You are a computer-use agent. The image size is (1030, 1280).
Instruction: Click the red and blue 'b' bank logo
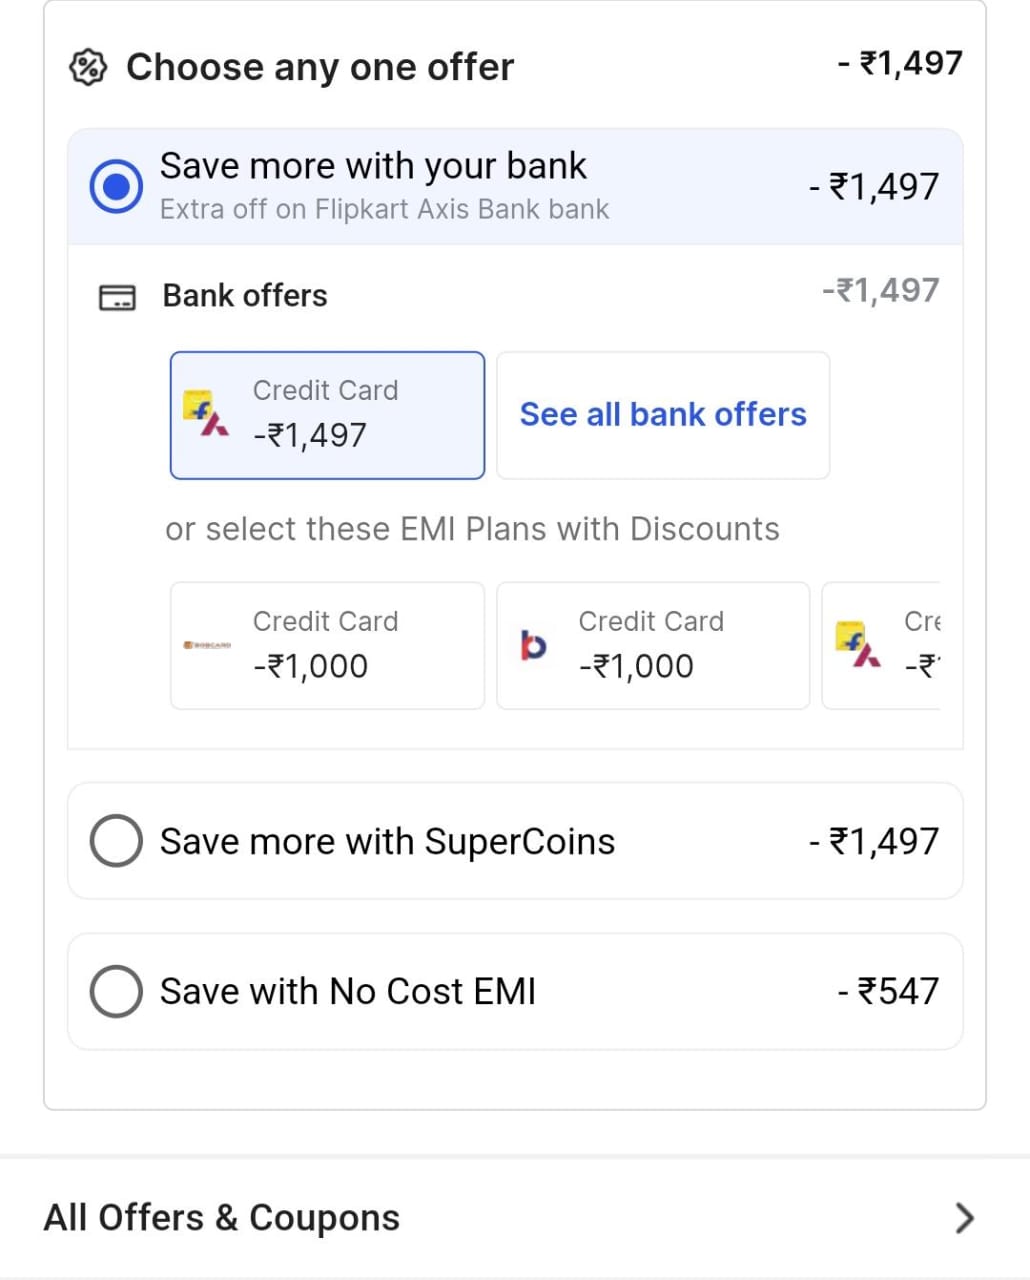(x=533, y=645)
